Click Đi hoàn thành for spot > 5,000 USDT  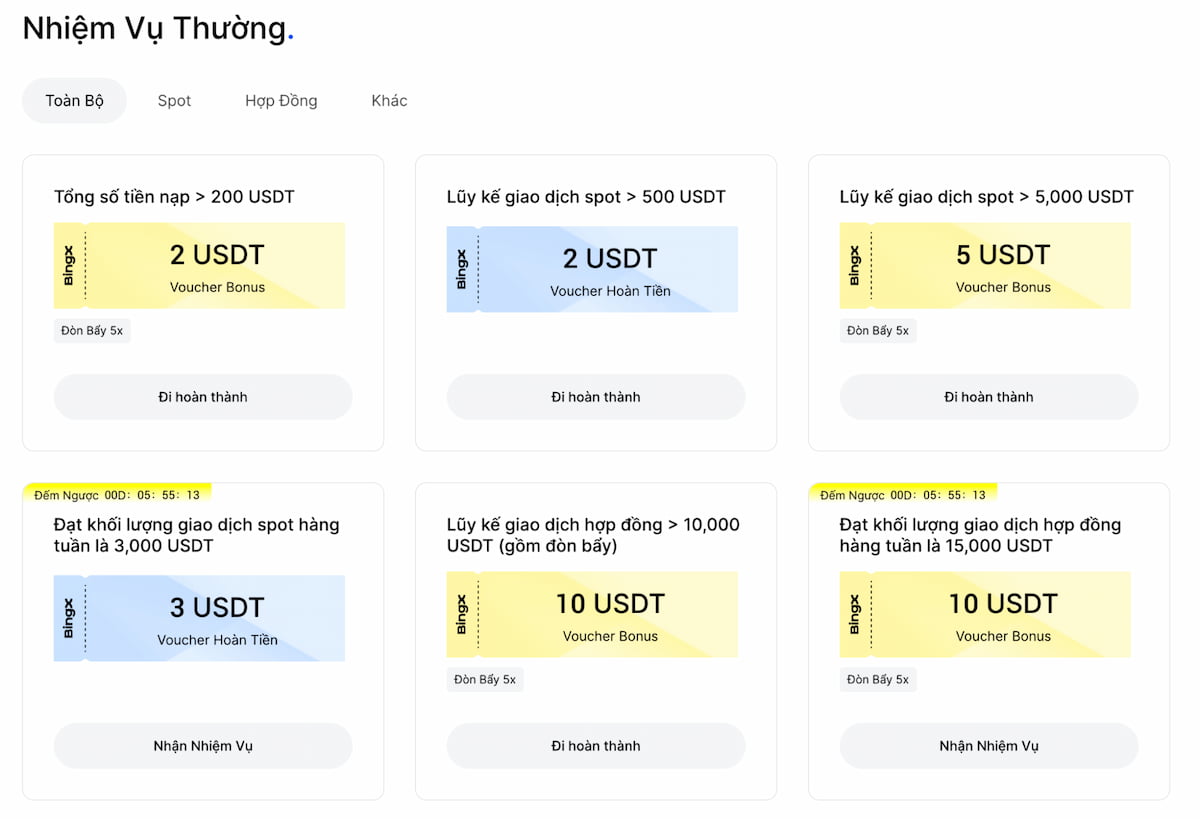pyautogui.click(x=989, y=397)
